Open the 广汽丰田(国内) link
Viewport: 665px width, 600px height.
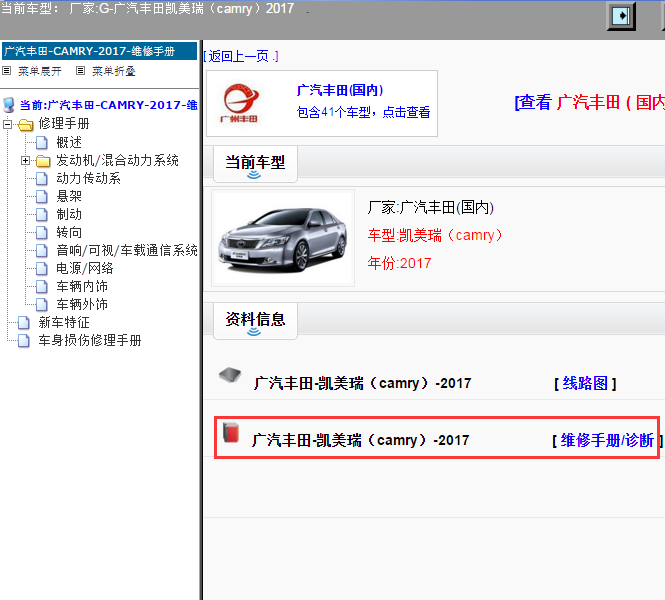340,90
